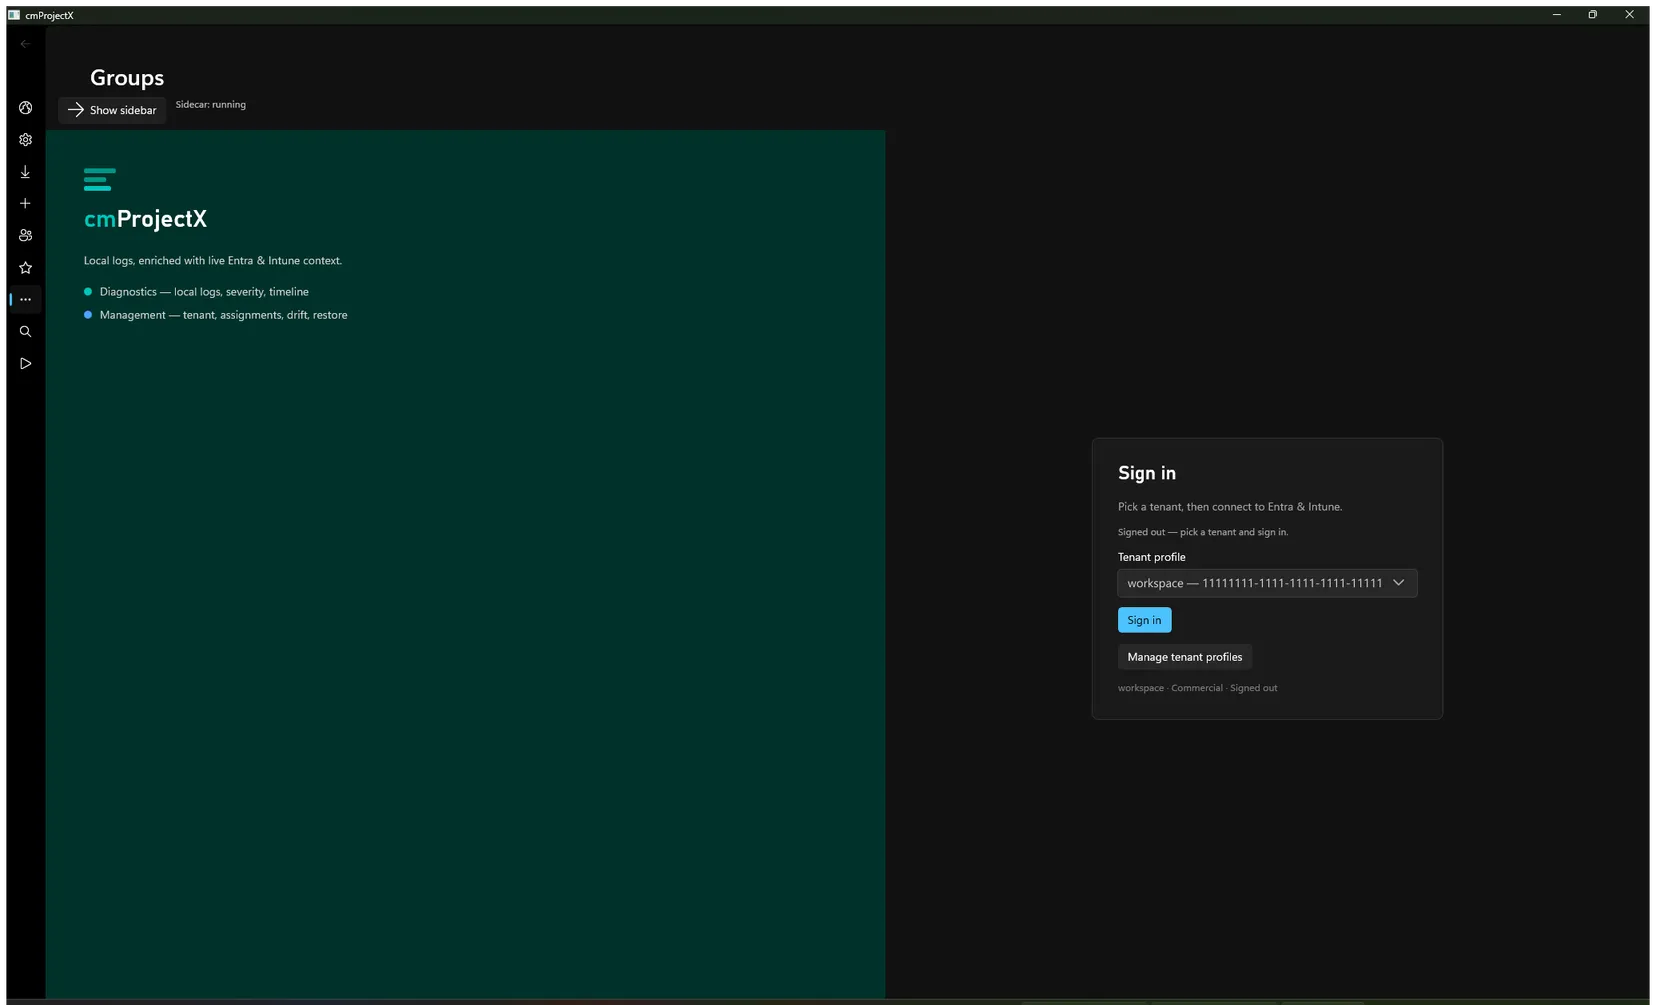The height and width of the screenshot is (1005, 1656).
Task: Expand the Tenant profile dropdown
Action: click(1267, 583)
